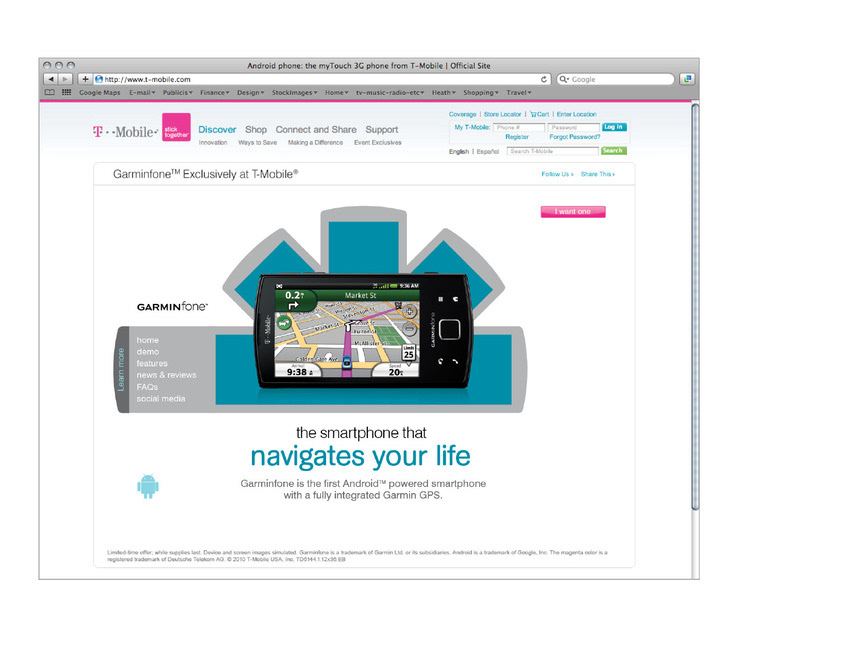The width and height of the screenshot is (850, 657).
Task: Click the Password input field
Action: tap(574, 127)
